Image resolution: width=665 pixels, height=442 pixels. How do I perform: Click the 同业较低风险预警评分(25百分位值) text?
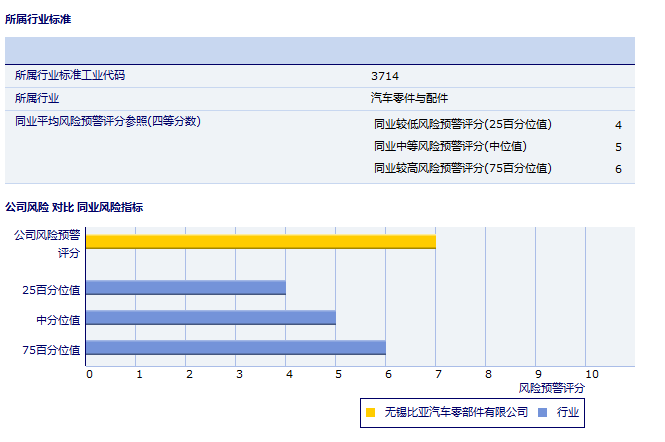click(462, 125)
